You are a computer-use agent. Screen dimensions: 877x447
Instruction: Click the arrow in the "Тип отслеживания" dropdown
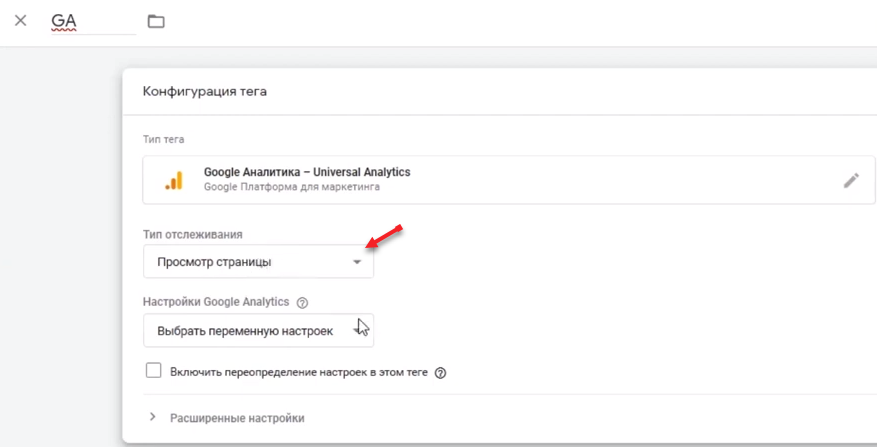tap(357, 262)
